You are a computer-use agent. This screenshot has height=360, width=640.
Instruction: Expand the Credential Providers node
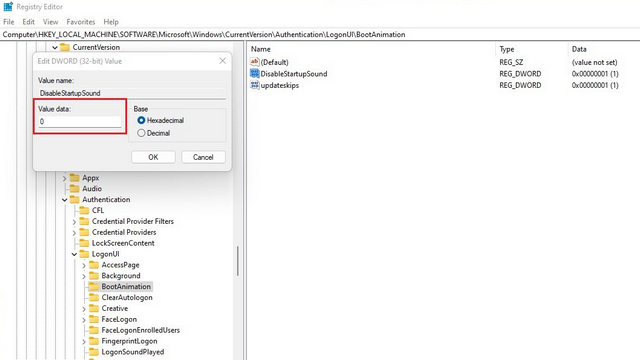coord(74,232)
